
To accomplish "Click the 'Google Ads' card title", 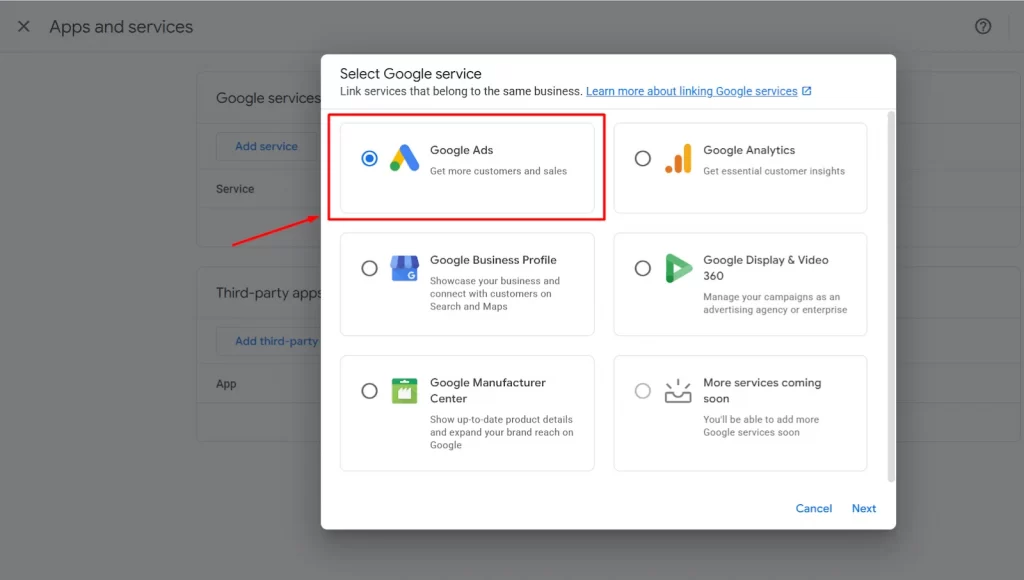I will pyautogui.click(x=461, y=150).
